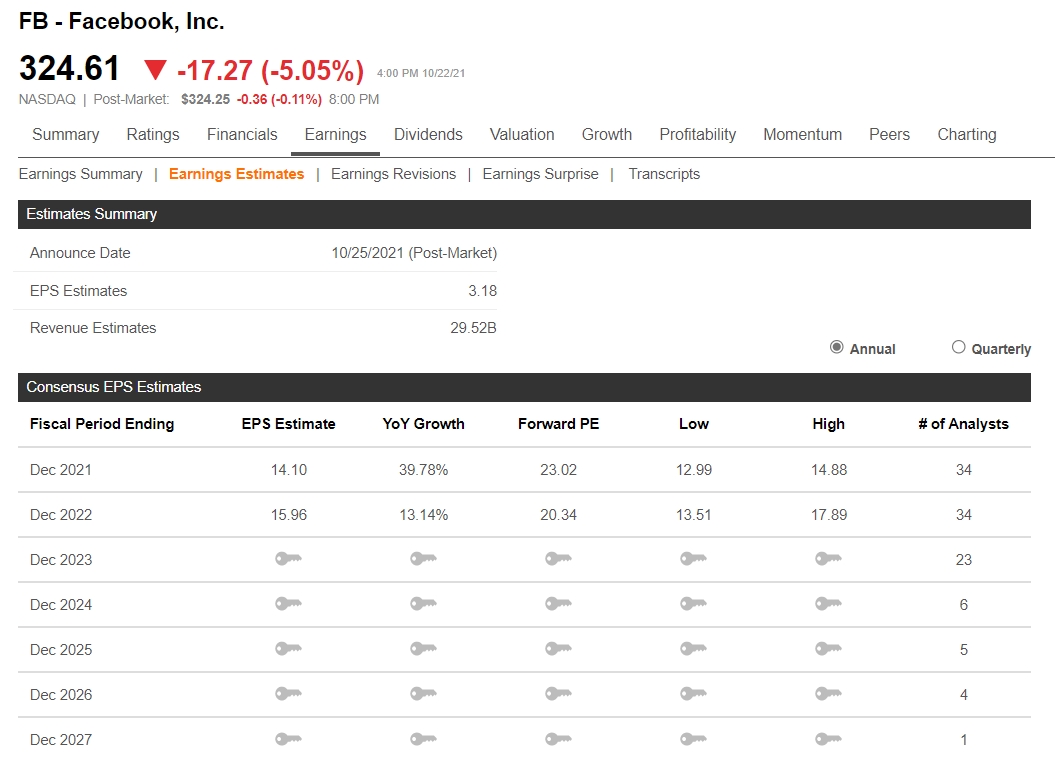The width and height of the screenshot is (1055, 767).
Task: Select Dec 2025 EPS Estimate key icon
Action: click(289, 649)
